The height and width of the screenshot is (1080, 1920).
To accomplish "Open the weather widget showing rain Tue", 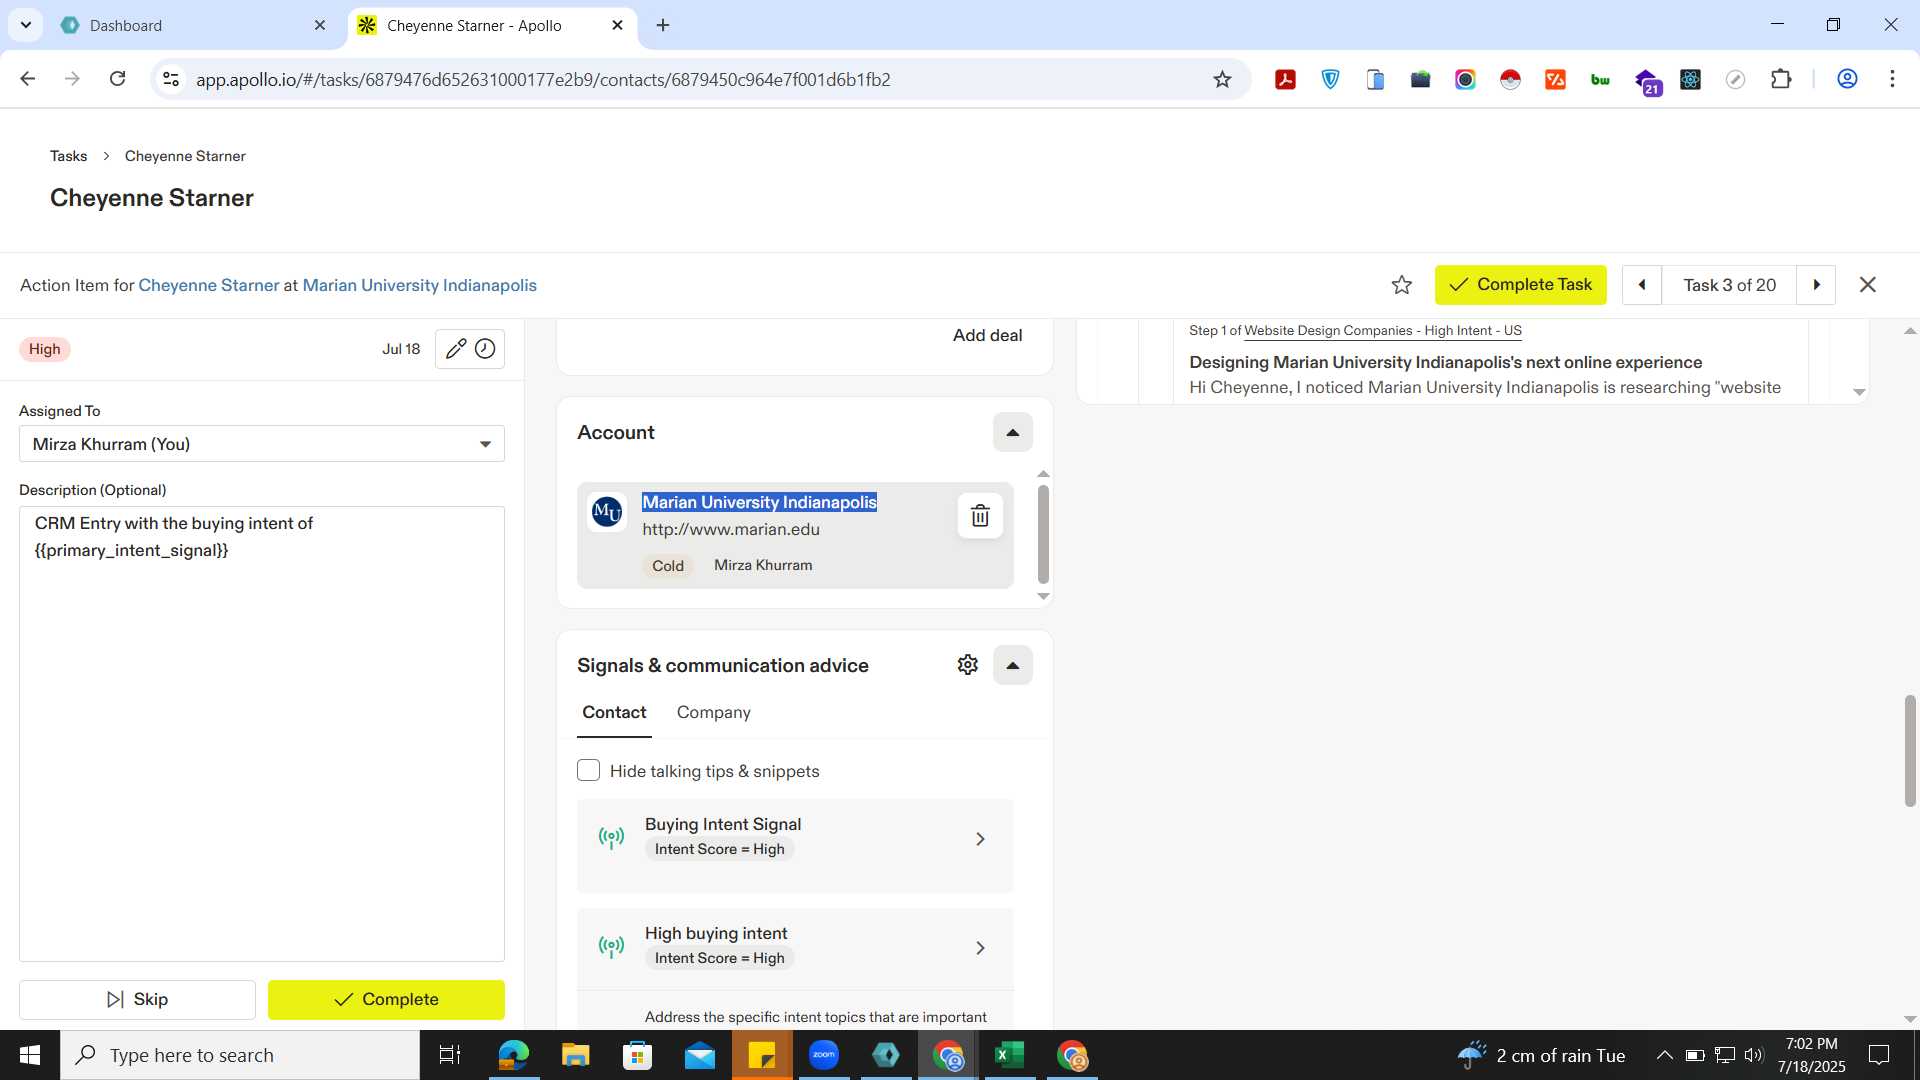I will 1541,1055.
